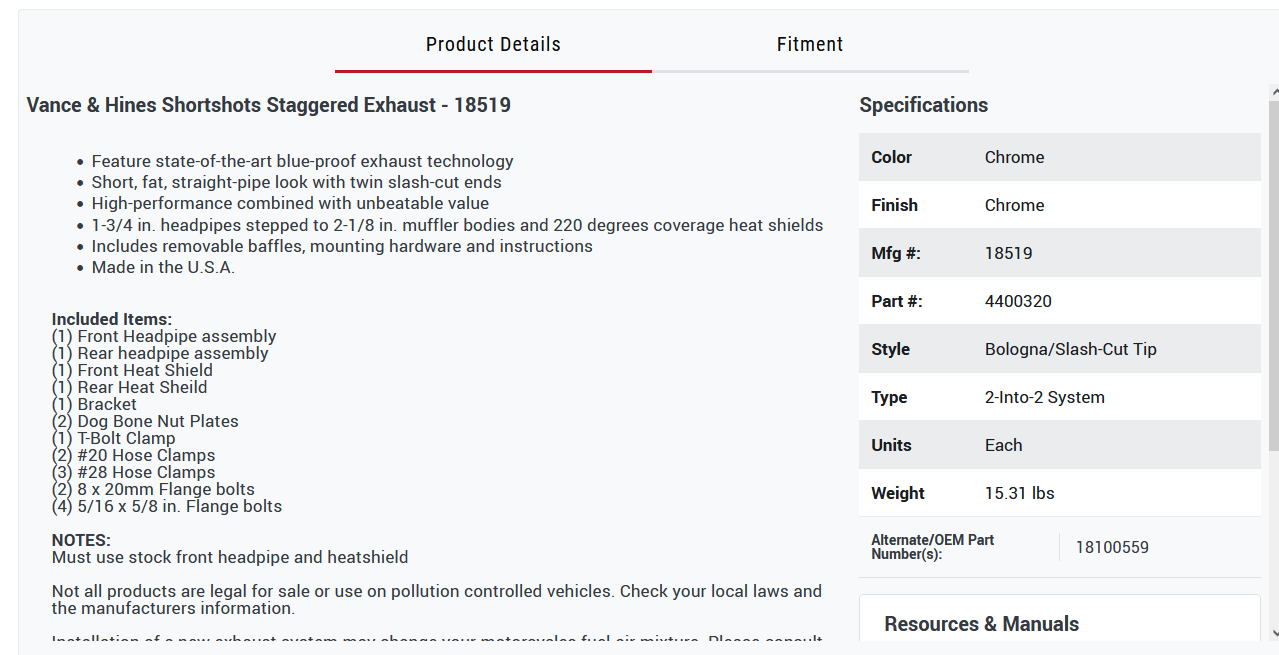This screenshot has height=655, width=1279.
Task: Click the Specifications heading
Action: 923,105
